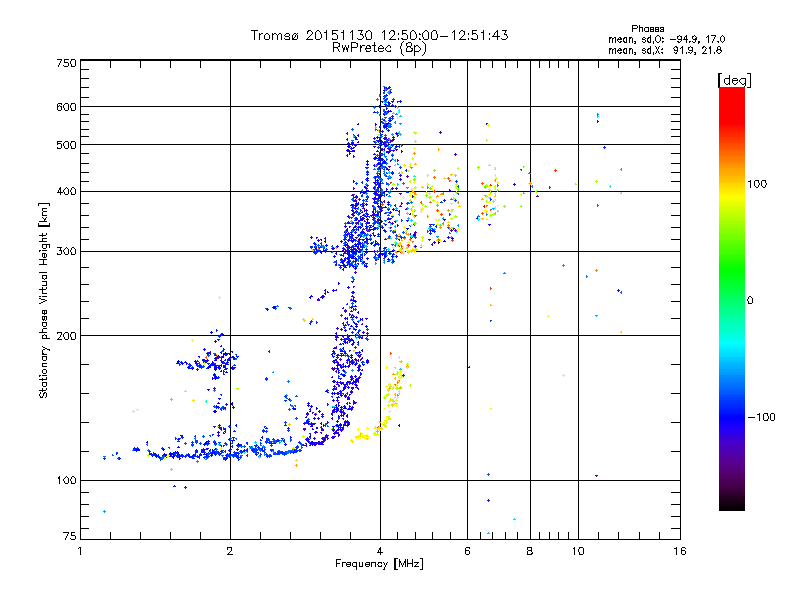This screenshot has width=800, height=600.
Task: Click the y-axis tick label '500'
Action: [x=67, y=145]
